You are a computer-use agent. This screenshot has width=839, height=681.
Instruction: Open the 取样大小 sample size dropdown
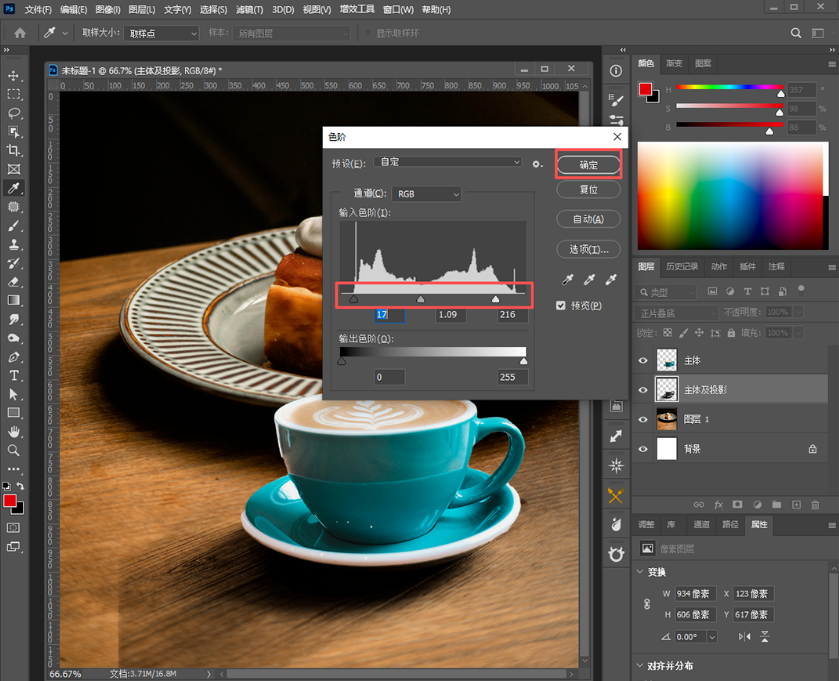click(x=161, y=33)
